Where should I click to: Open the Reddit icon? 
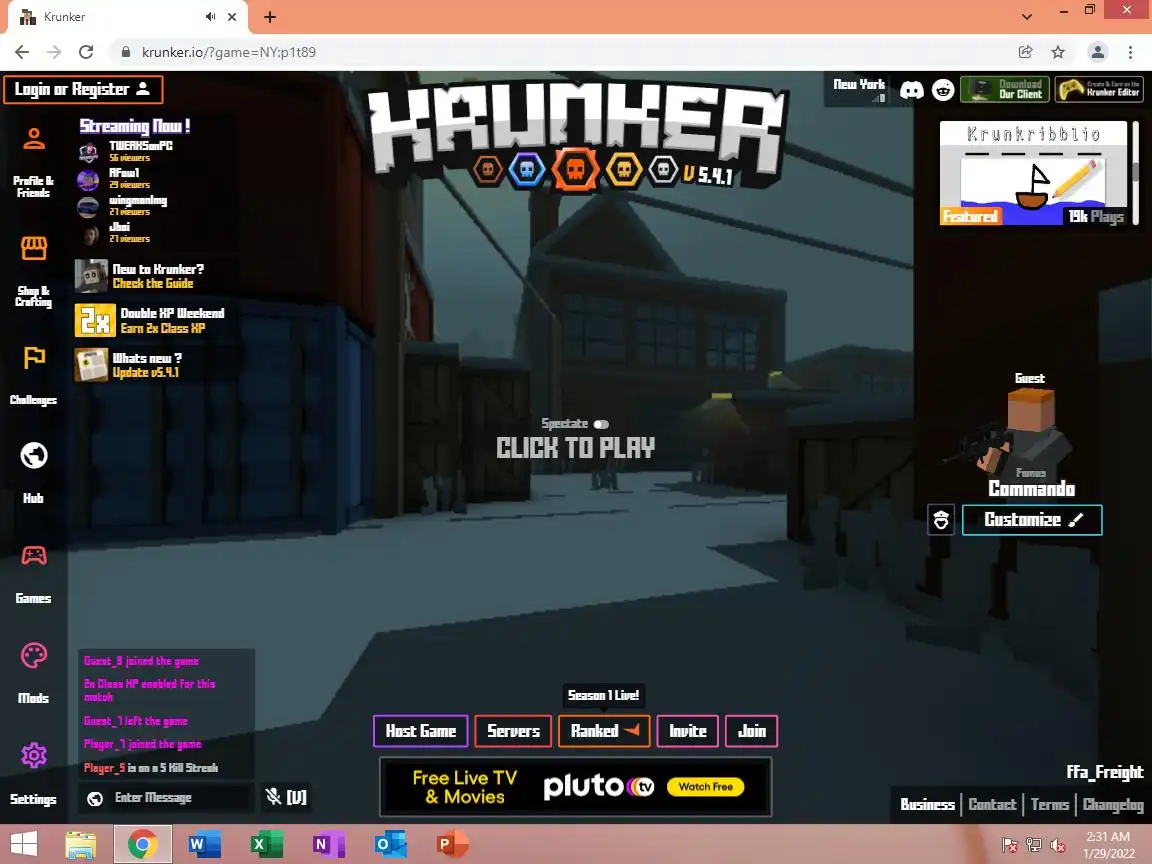943,90
